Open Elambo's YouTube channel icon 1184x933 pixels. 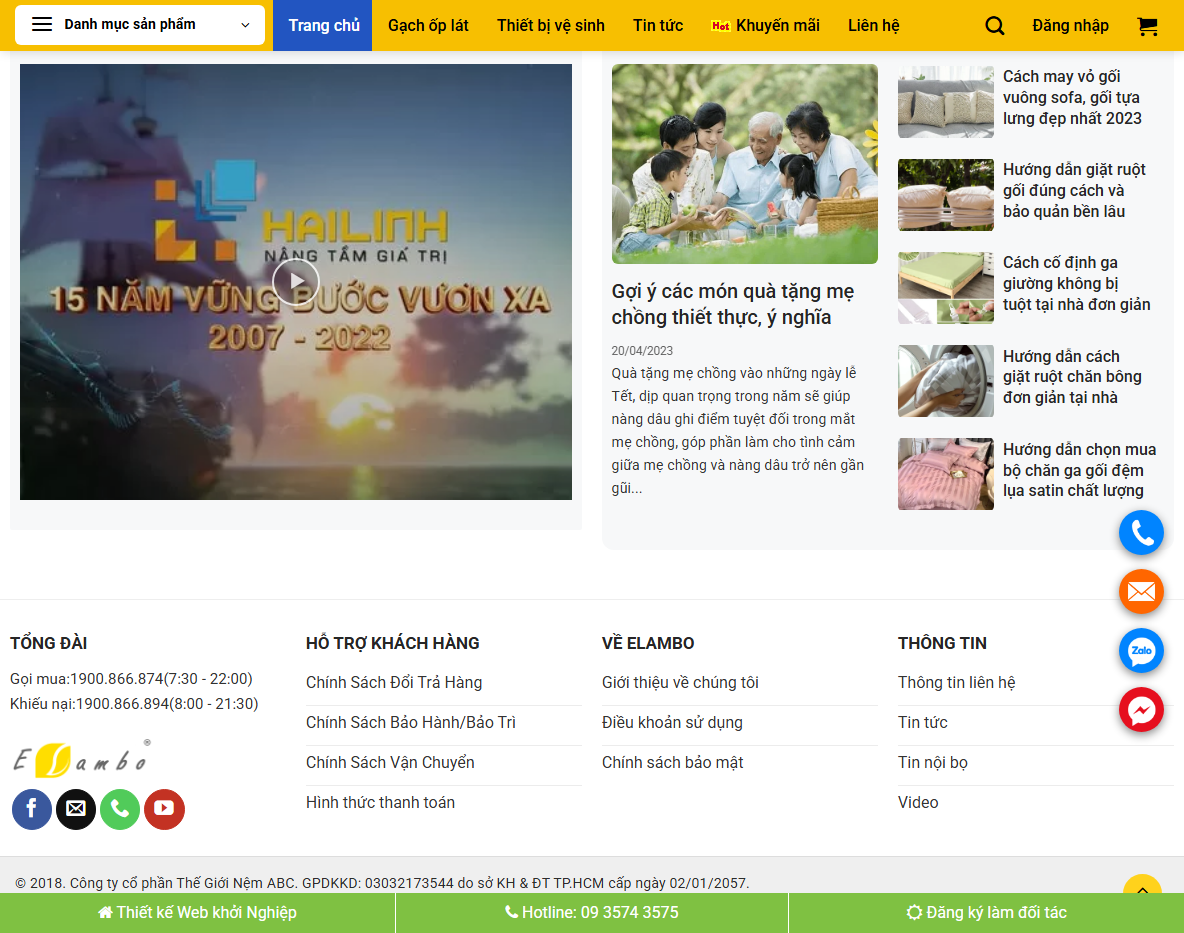point(164,809)
